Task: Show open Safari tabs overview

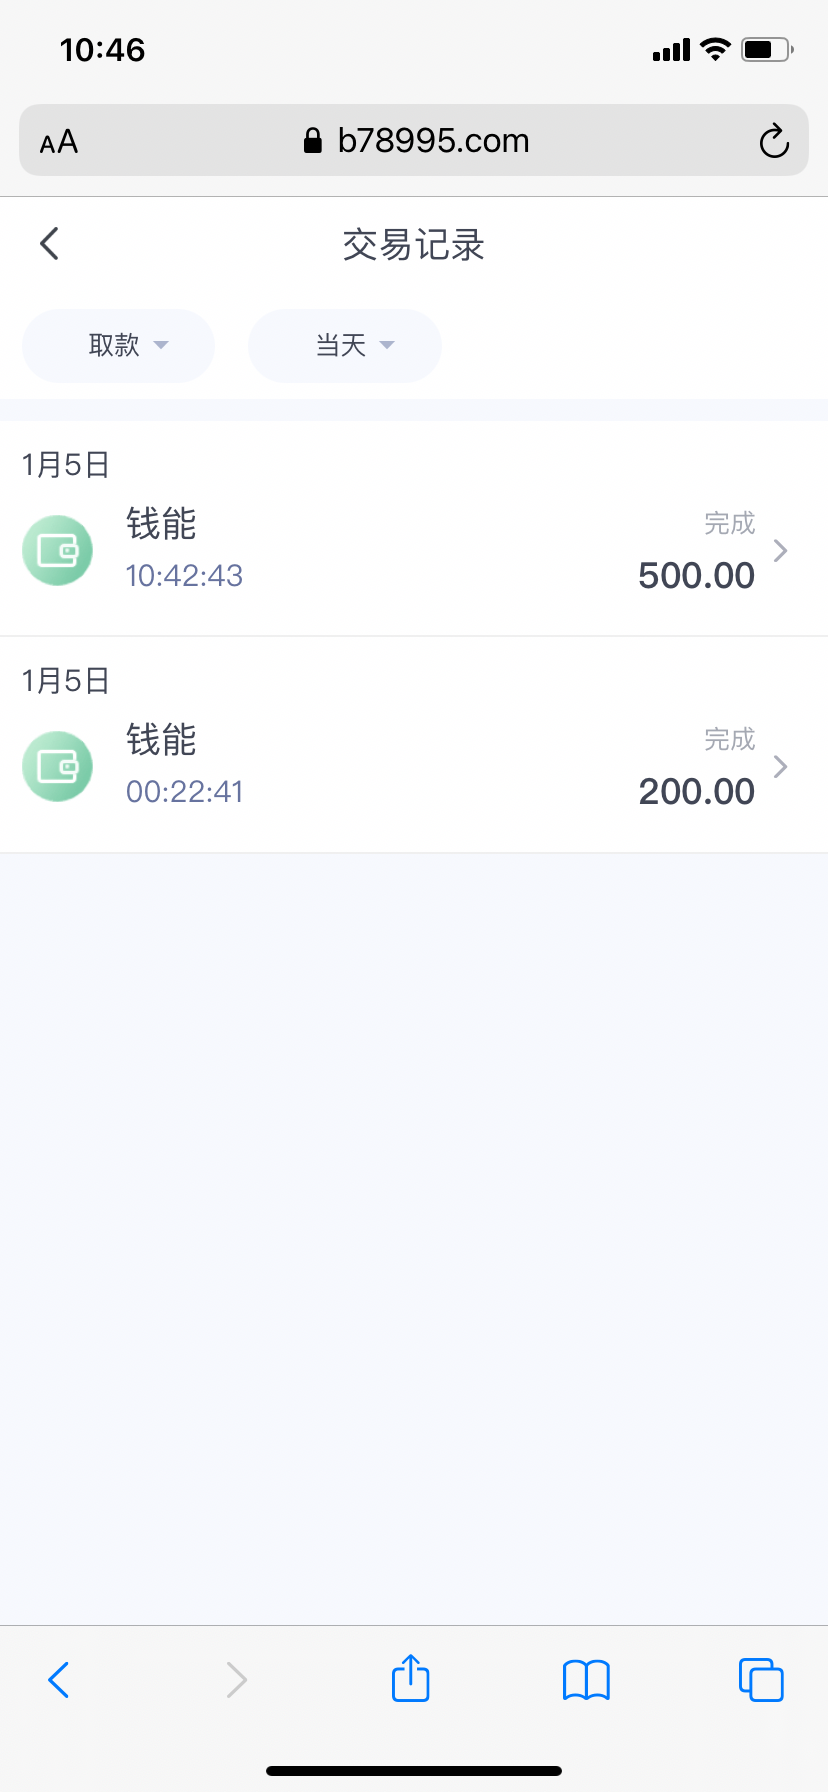Action: pos(761,1680)
